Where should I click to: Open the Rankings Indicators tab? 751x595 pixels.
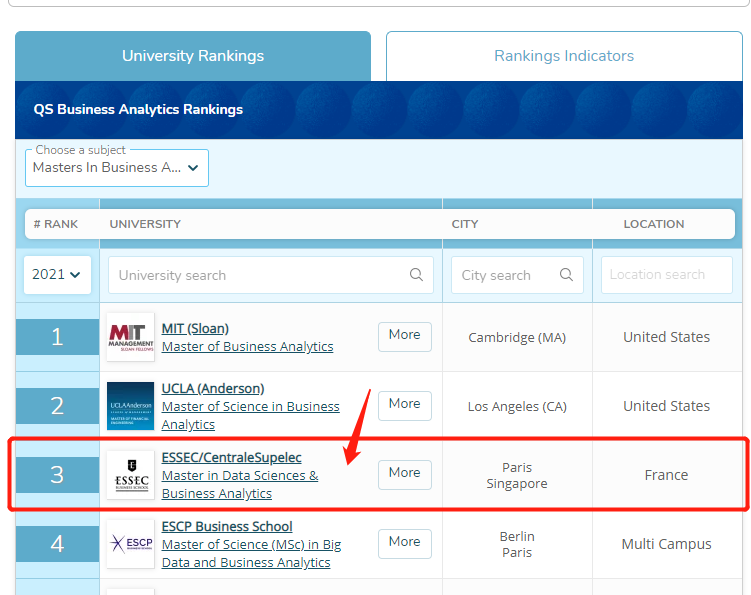564,56
